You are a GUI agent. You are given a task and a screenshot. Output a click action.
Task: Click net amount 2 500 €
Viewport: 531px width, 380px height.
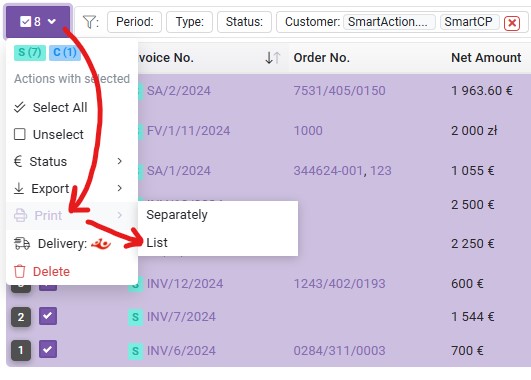[472, 205]
